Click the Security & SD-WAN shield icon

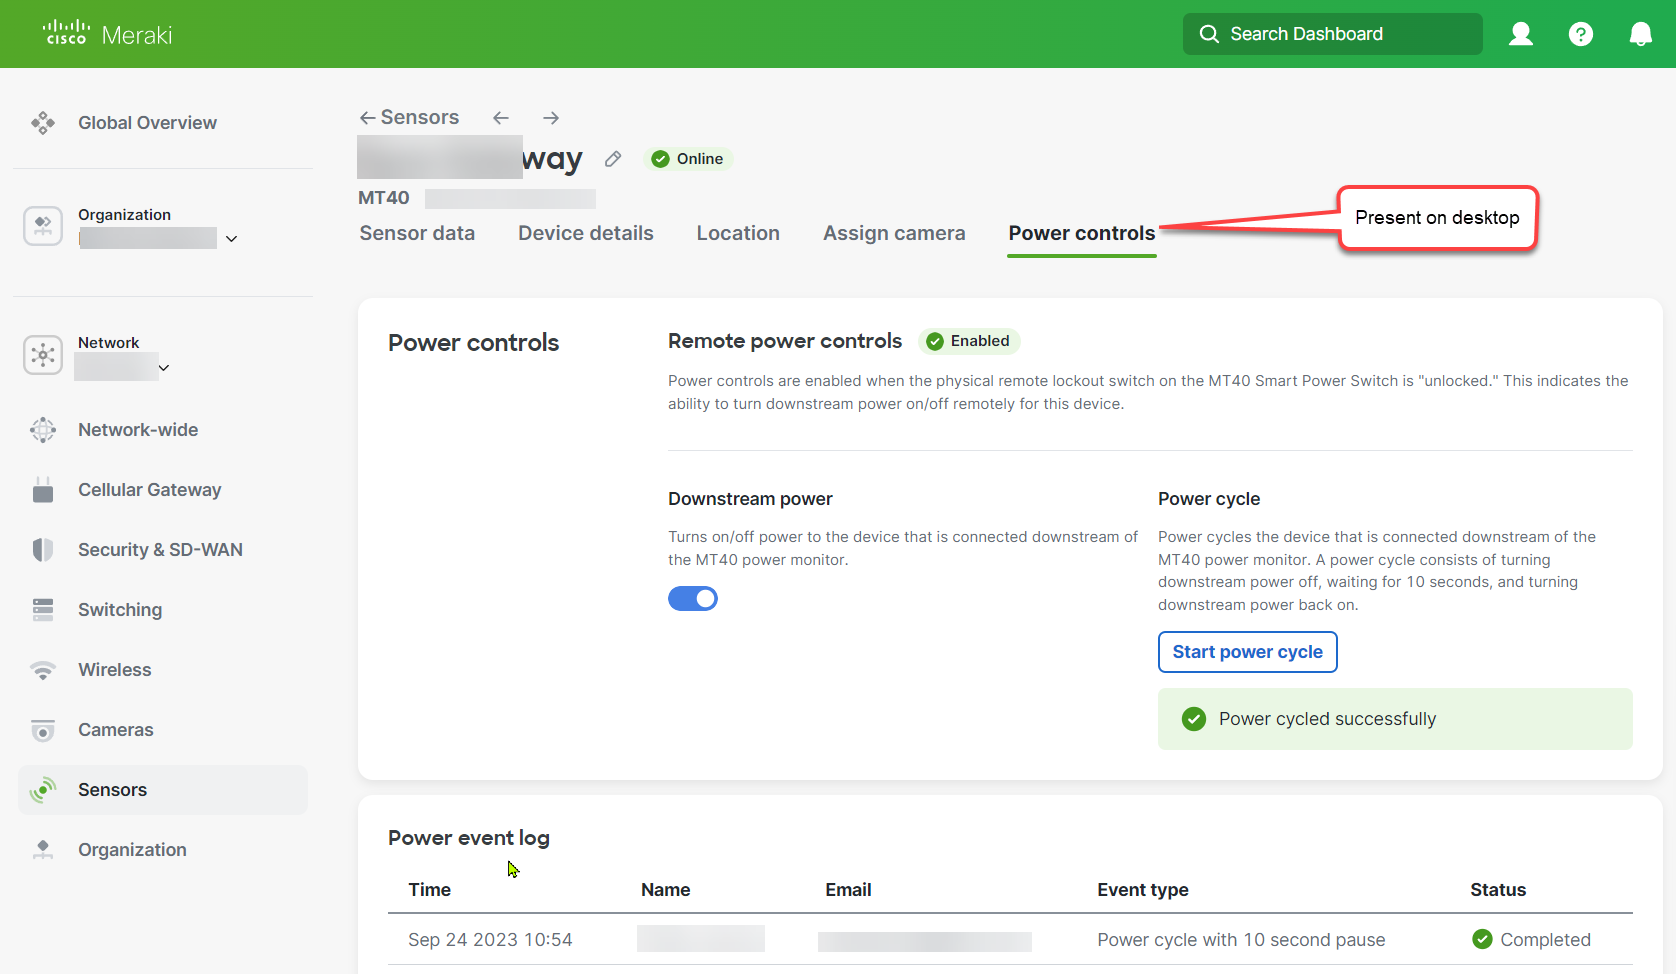click(x=44, y=549)
